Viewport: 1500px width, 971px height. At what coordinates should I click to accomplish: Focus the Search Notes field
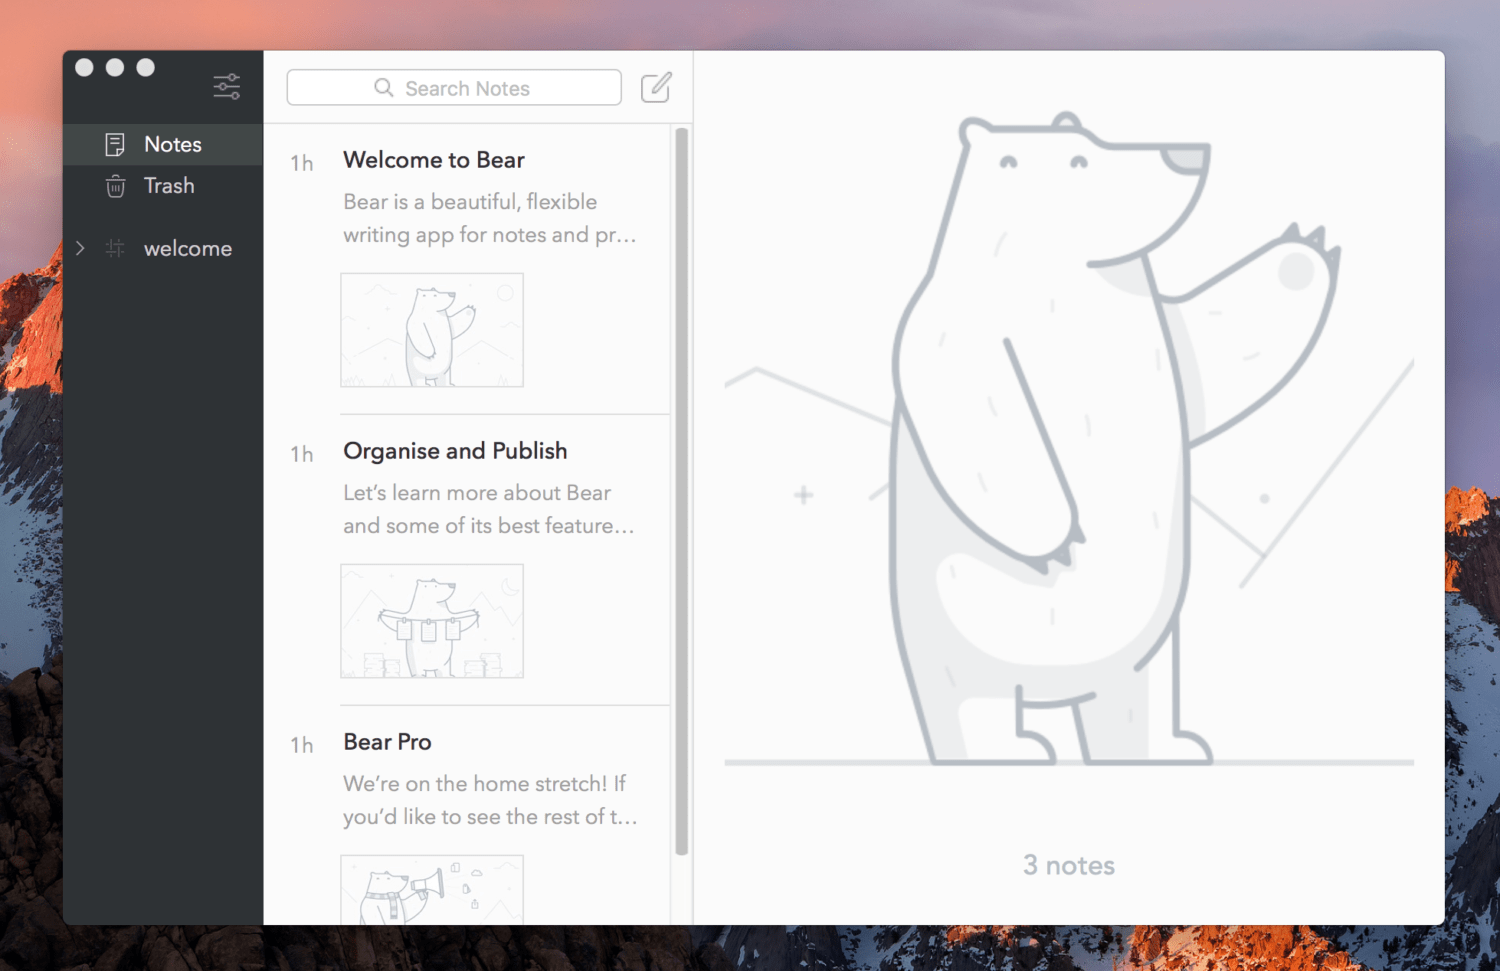pyautogui.click(x=467, y=88)
